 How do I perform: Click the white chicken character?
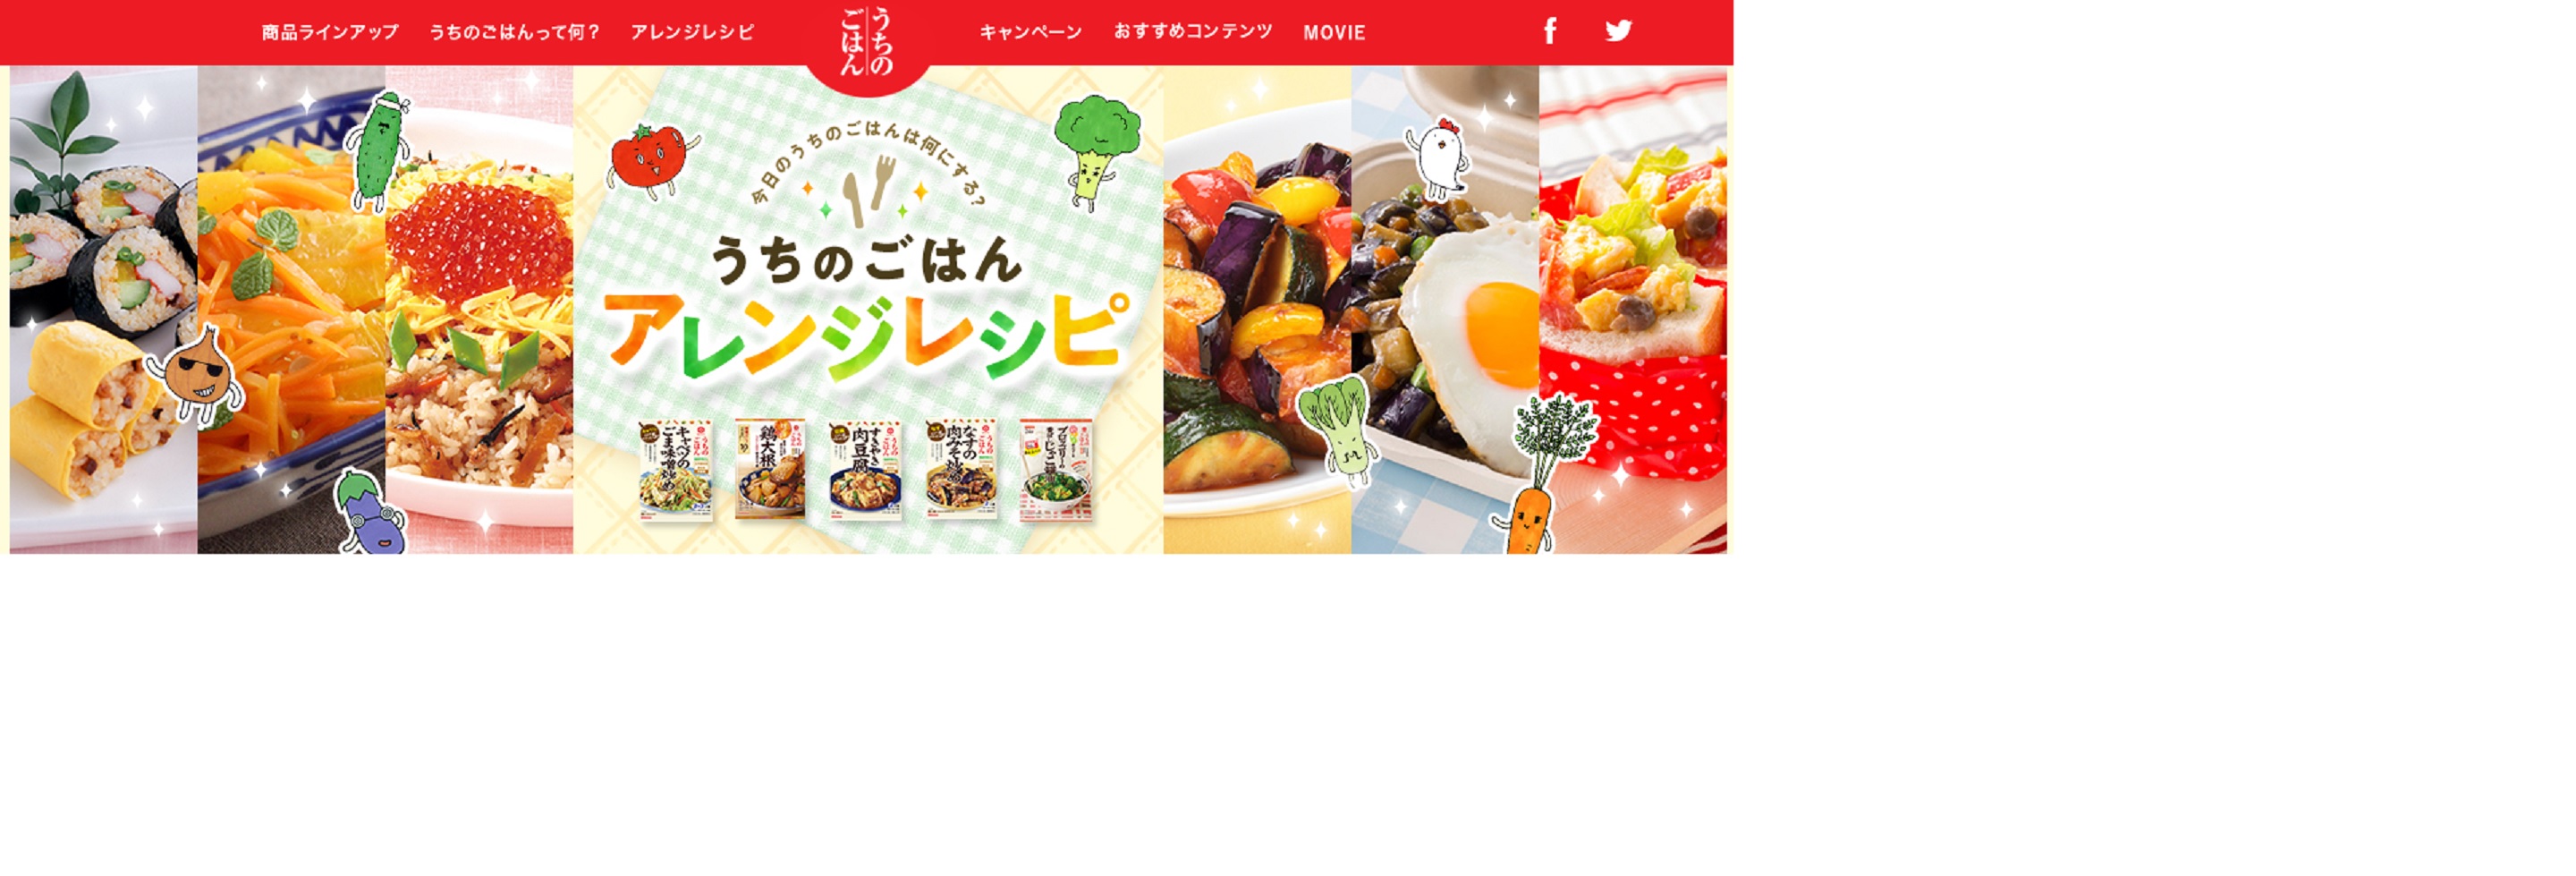pyautogui.click(x=1437, y=159)
